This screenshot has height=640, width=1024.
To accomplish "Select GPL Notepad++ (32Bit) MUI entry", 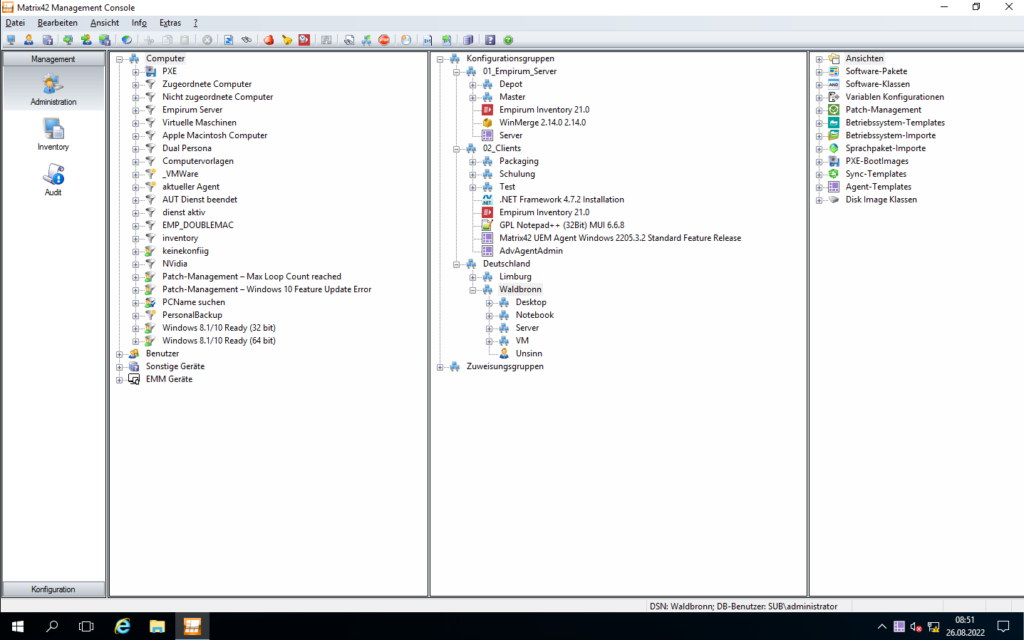I will [x=562, y=225].
